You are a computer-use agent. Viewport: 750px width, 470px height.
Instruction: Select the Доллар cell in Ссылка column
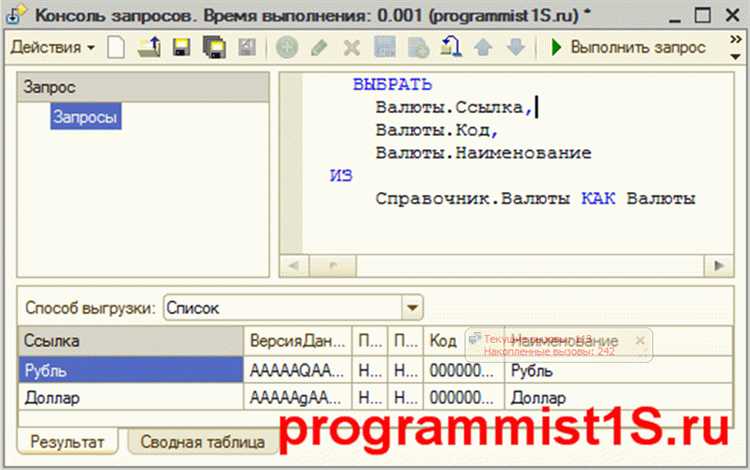tap(131, 397)
